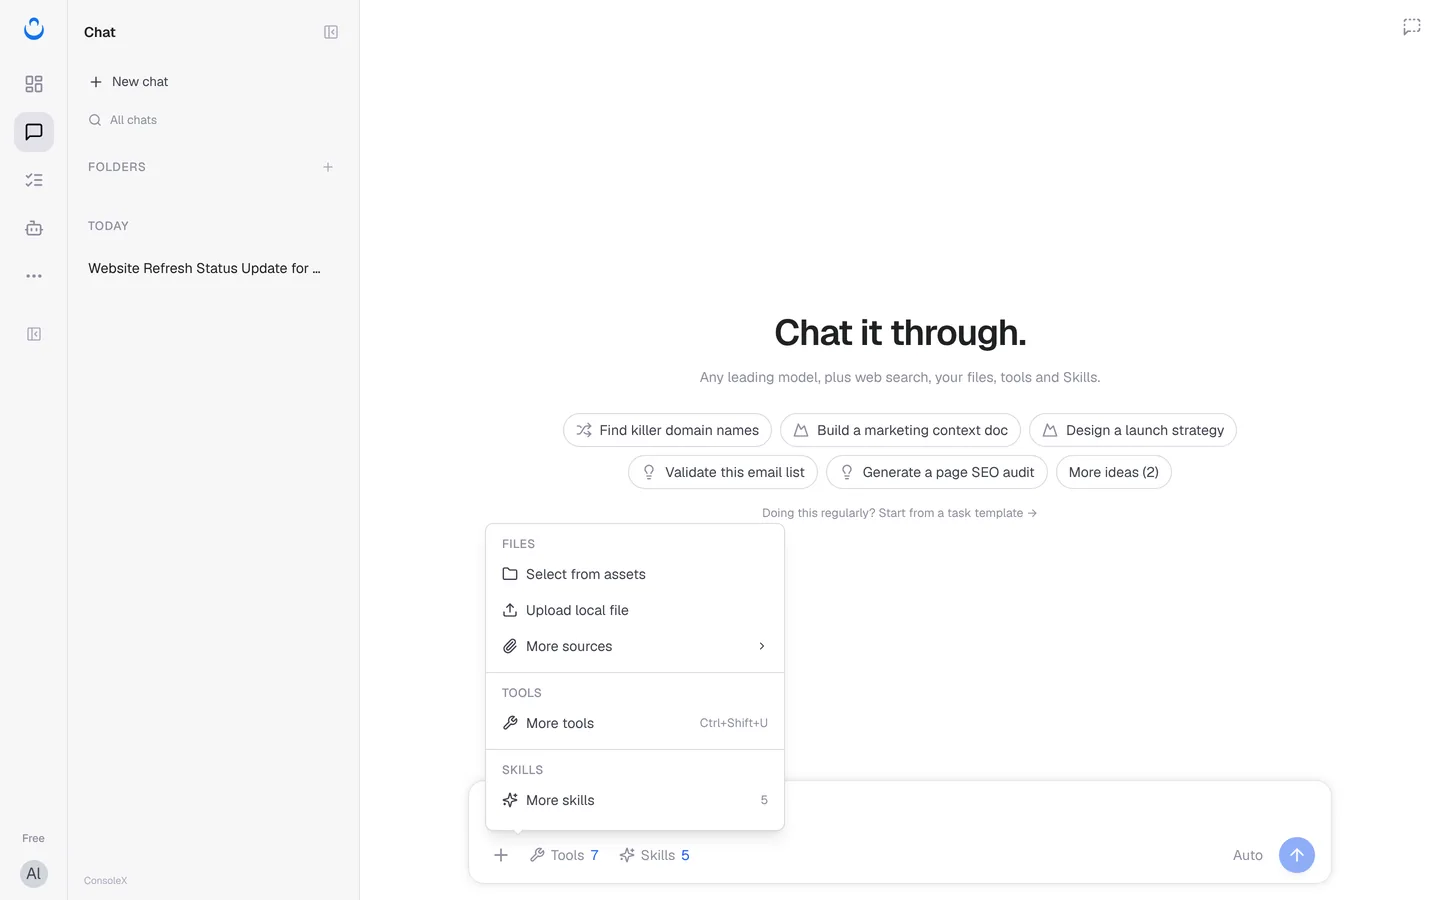1440x900 pixels.
Task: Collapse the Chat panel
Action: 331,32
